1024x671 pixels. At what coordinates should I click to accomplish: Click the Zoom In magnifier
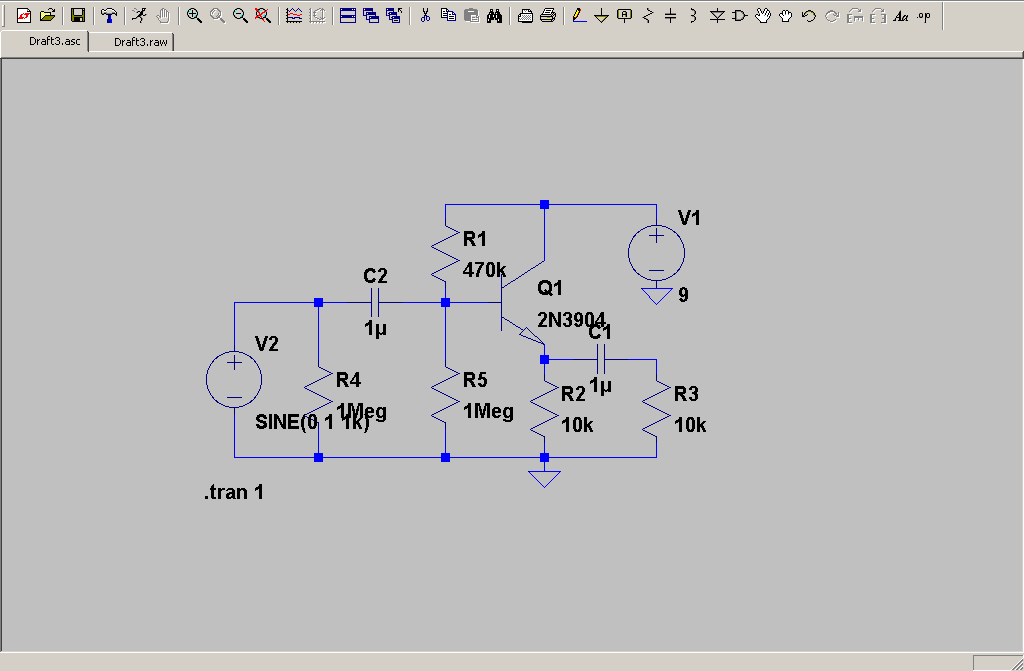194,15
